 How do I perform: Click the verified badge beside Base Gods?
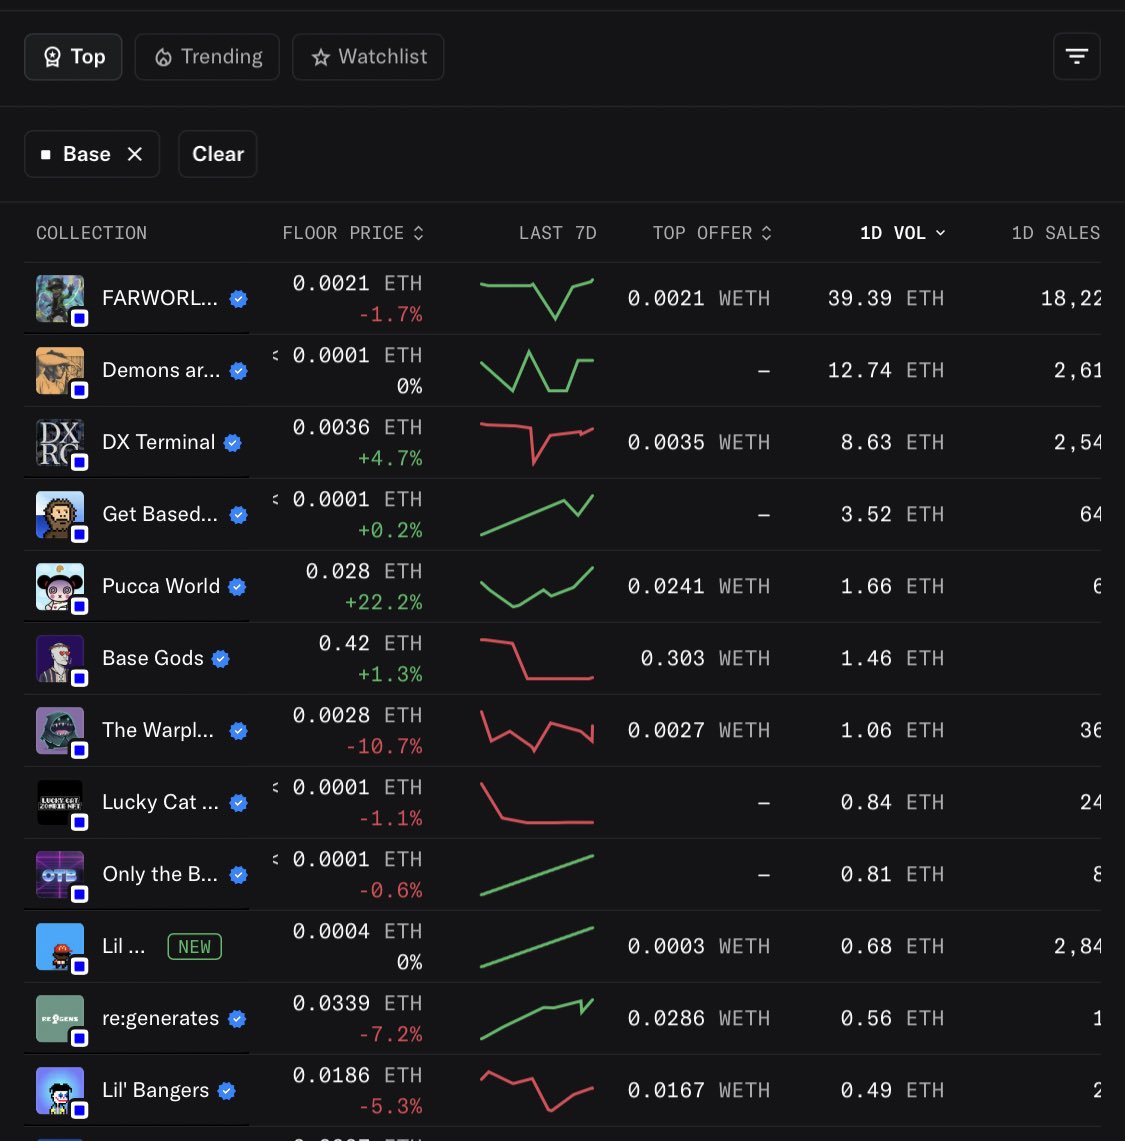[220, 658]
